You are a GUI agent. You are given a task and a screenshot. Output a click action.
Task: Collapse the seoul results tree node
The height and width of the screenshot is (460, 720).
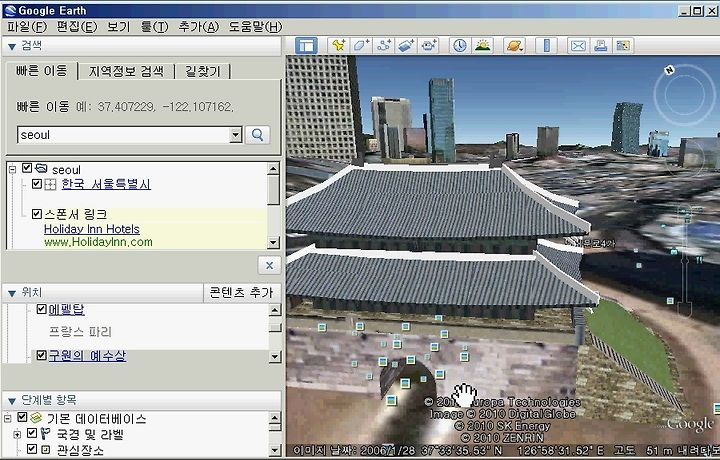point(12,169)
